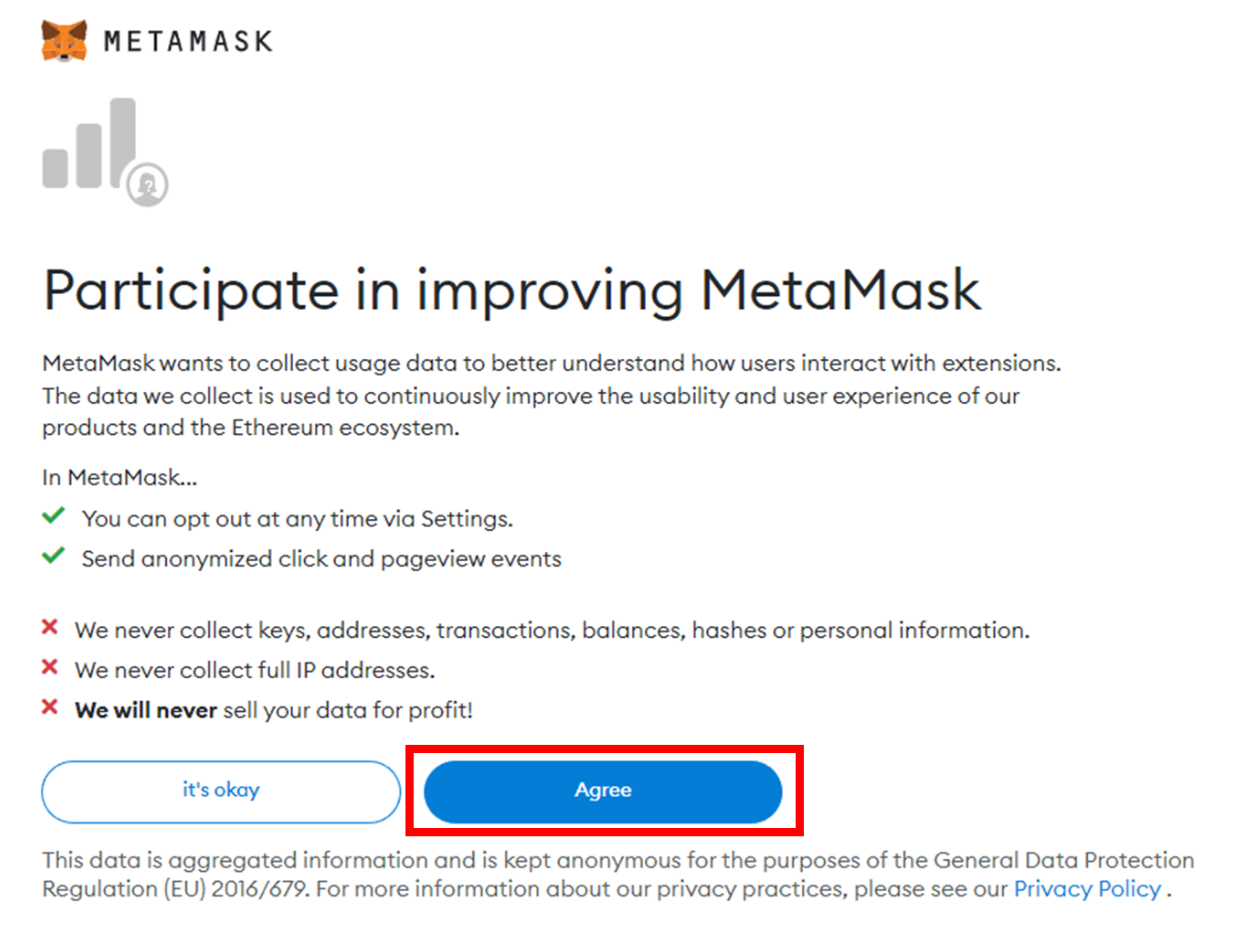Click the usage data description paragraph
The image size is (1255, 931).
[x=551, y=396]
